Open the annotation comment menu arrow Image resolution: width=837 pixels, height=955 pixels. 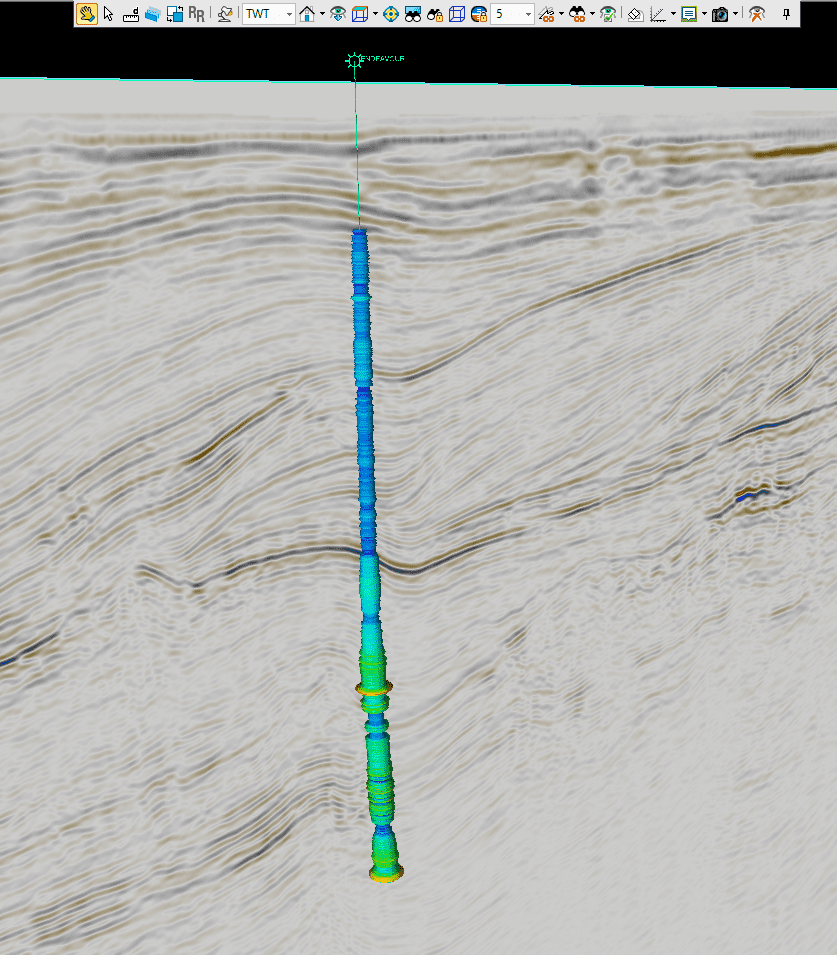pos(704,14)
